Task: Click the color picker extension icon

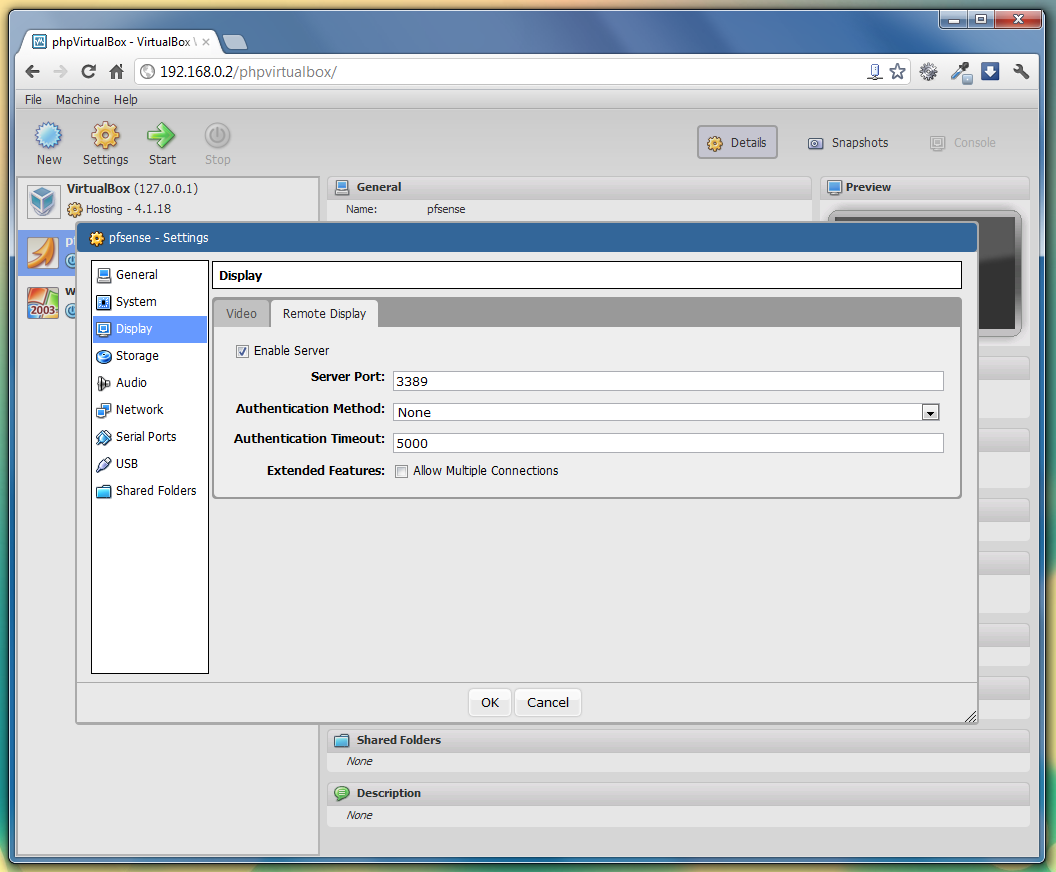Action: coord(961,72)
